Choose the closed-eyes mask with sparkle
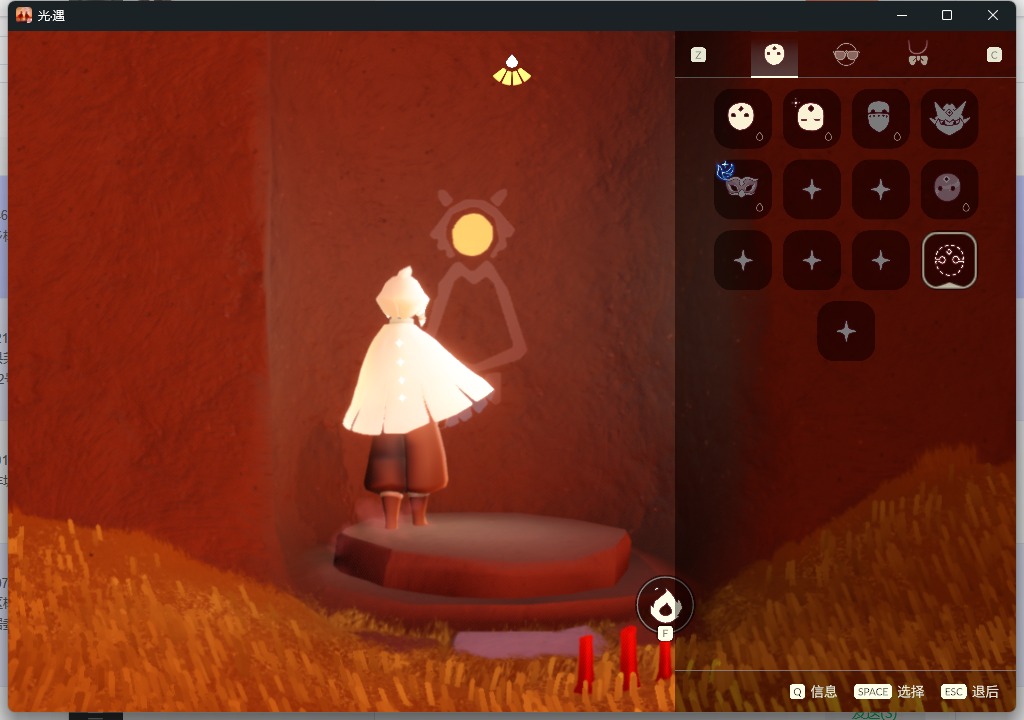Screen dimensions: 1024x720 (812, 118)
